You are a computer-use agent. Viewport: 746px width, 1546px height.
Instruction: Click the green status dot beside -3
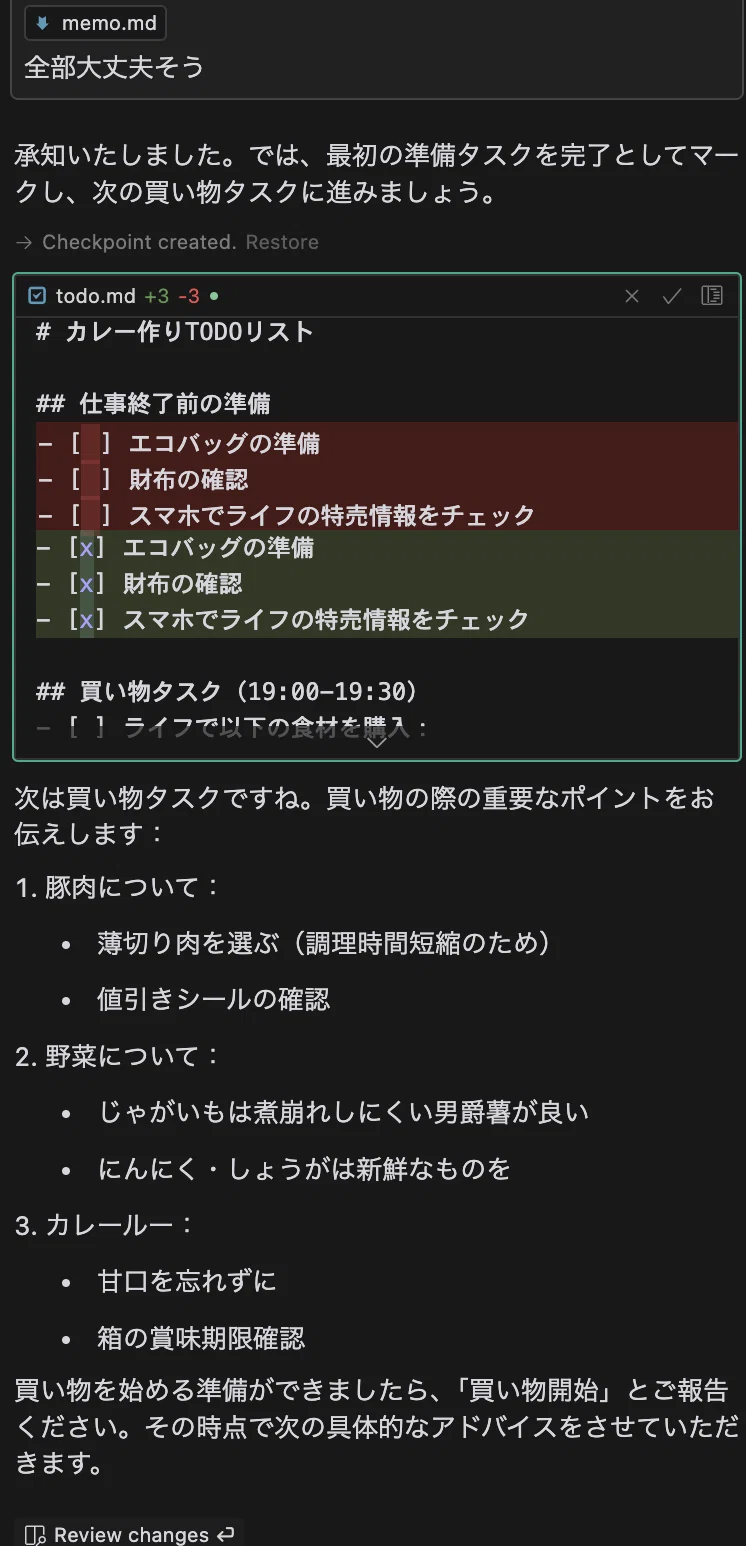(x=214, y=296)
